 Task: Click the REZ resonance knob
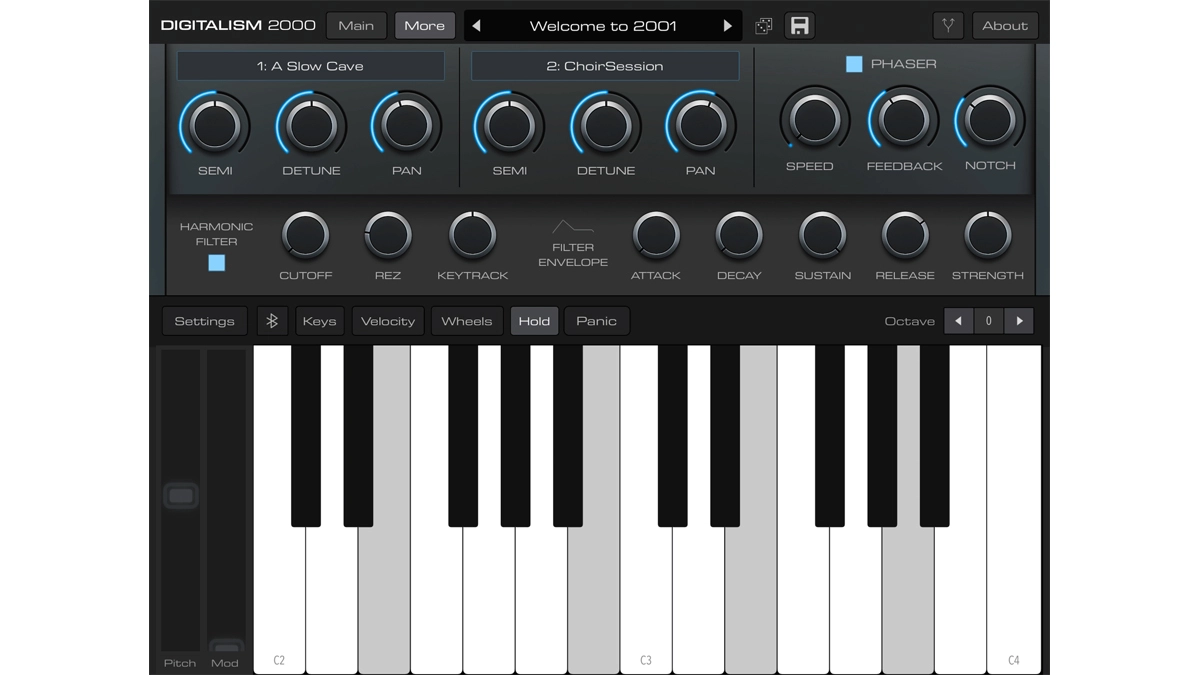point(388,236)
